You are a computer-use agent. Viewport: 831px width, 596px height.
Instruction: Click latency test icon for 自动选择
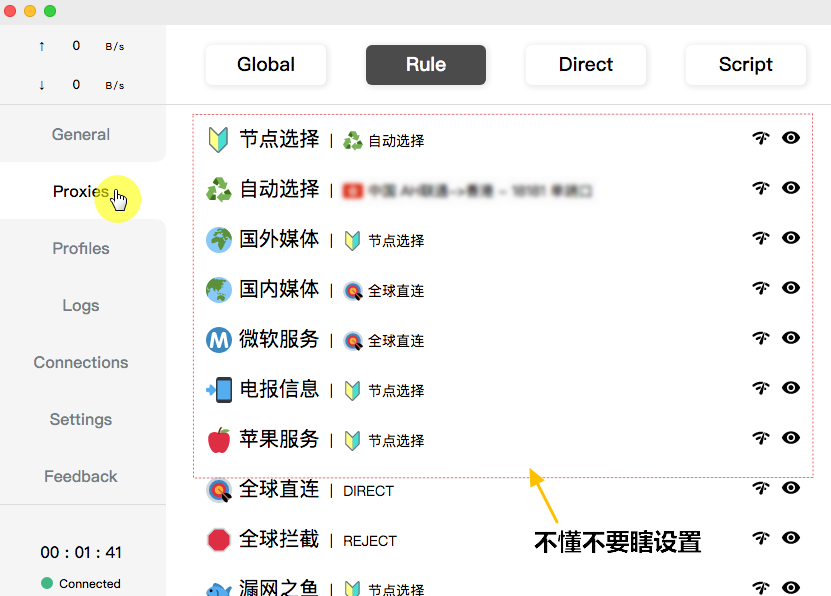[760, 188]
